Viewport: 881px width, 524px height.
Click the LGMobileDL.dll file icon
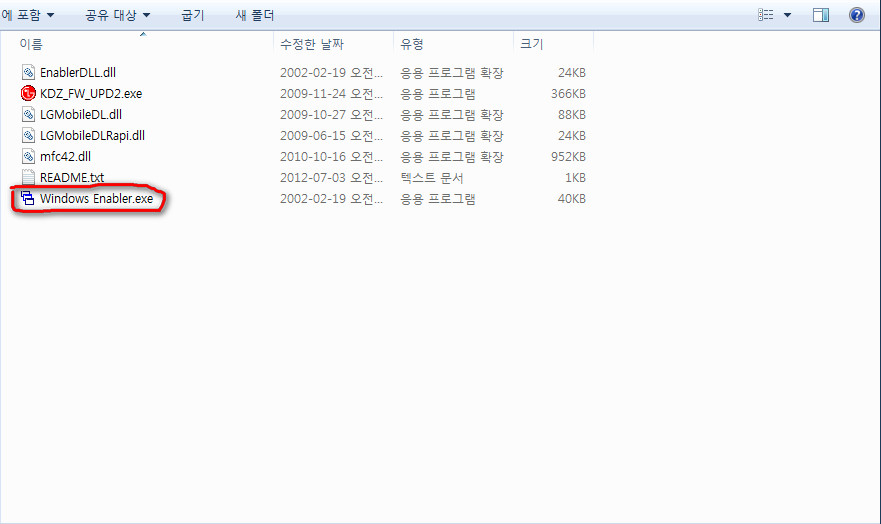point(28,115)
